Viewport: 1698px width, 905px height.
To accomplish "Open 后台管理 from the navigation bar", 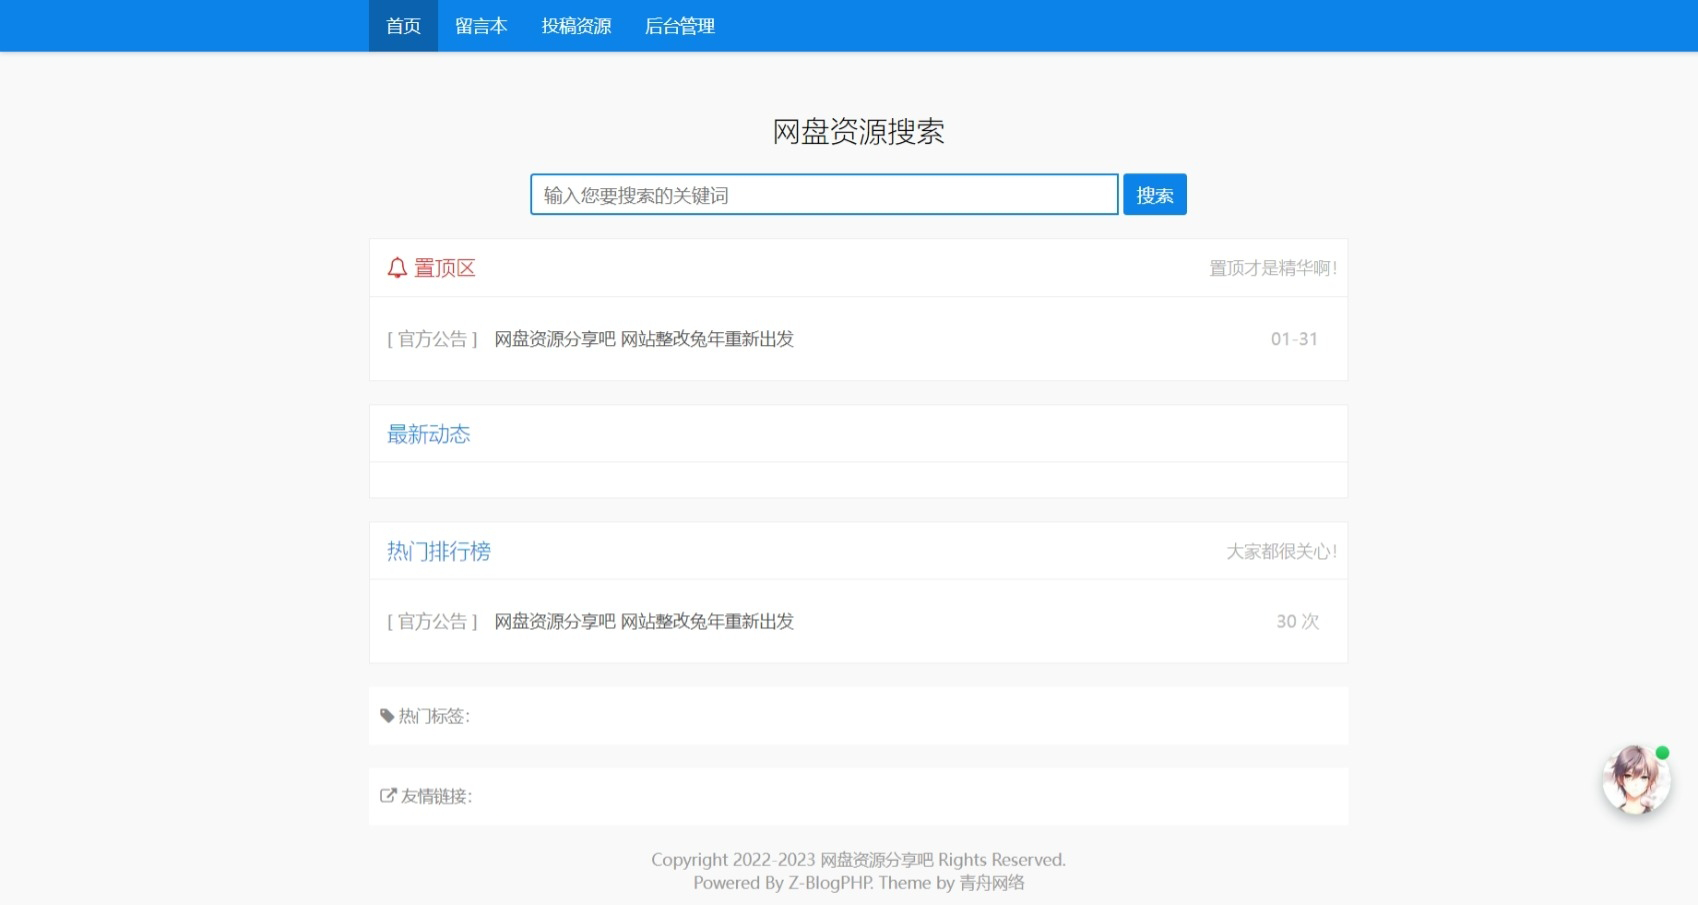I will (680, 26).
